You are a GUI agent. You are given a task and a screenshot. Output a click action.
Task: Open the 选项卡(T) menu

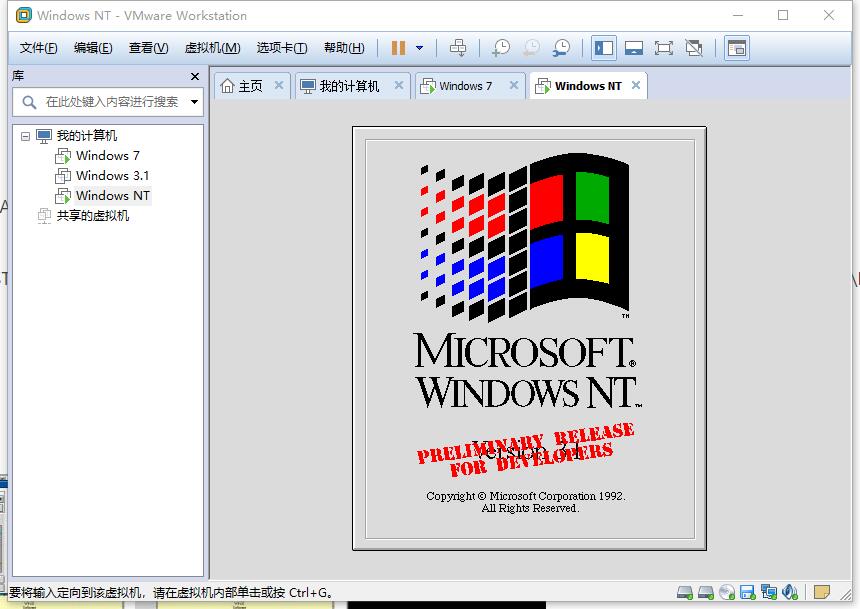click(282, 48)
